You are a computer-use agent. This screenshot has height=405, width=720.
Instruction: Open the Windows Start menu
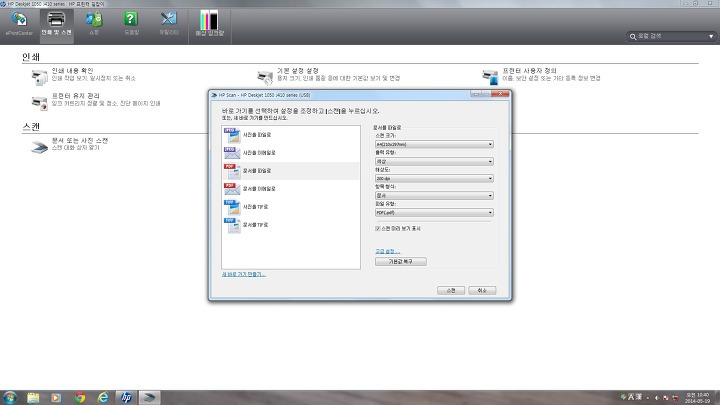point(10,397)
